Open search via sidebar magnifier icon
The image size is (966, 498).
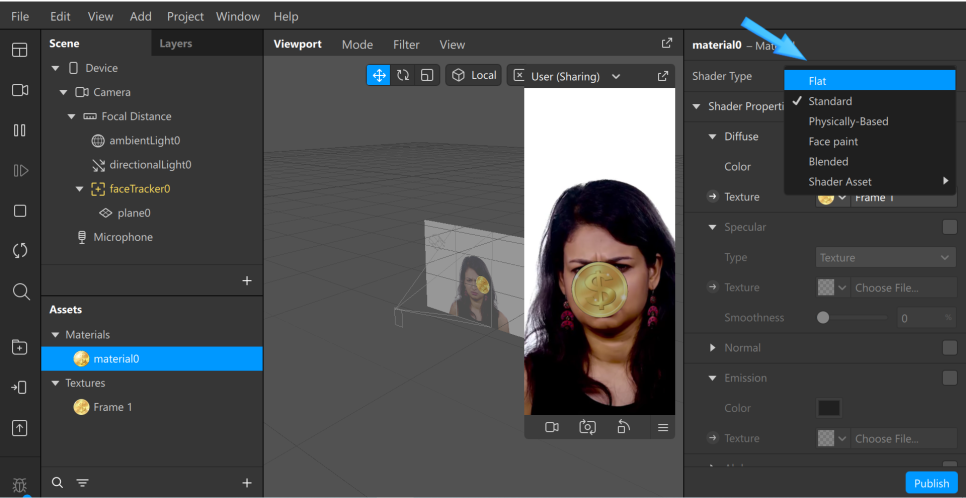(x=21, y=292)
